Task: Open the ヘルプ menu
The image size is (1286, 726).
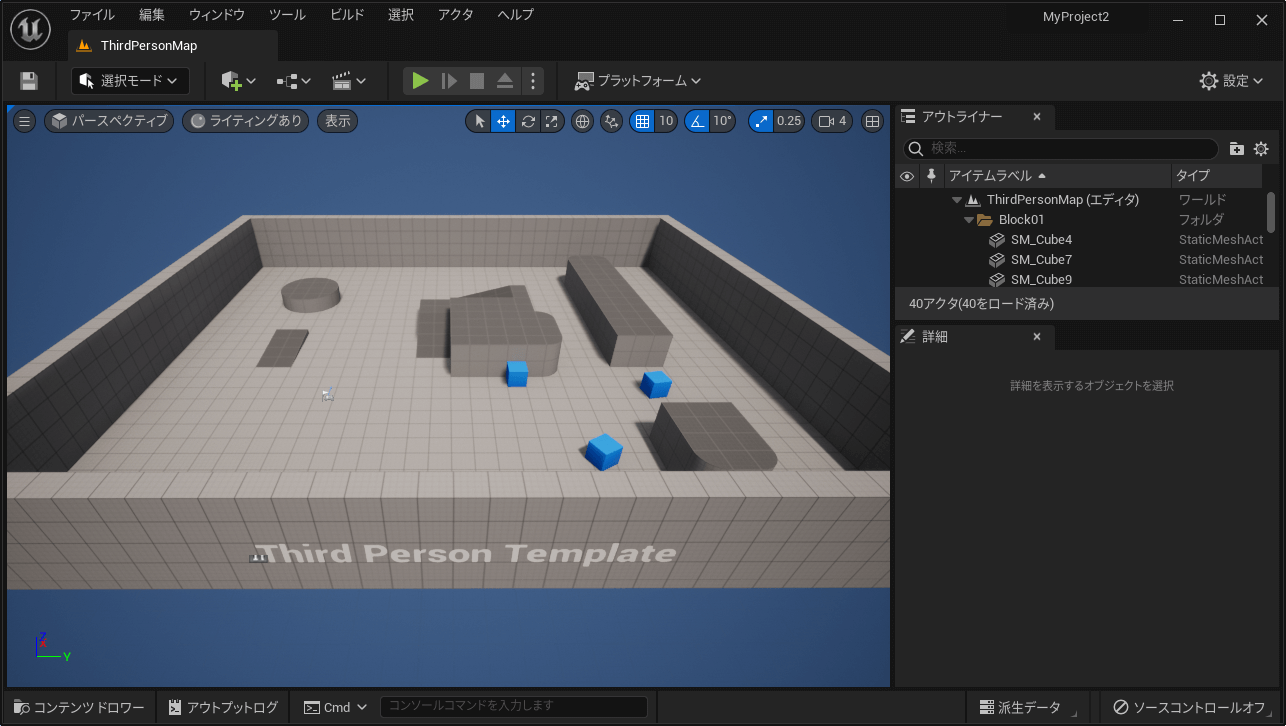Action: [516, 15]
